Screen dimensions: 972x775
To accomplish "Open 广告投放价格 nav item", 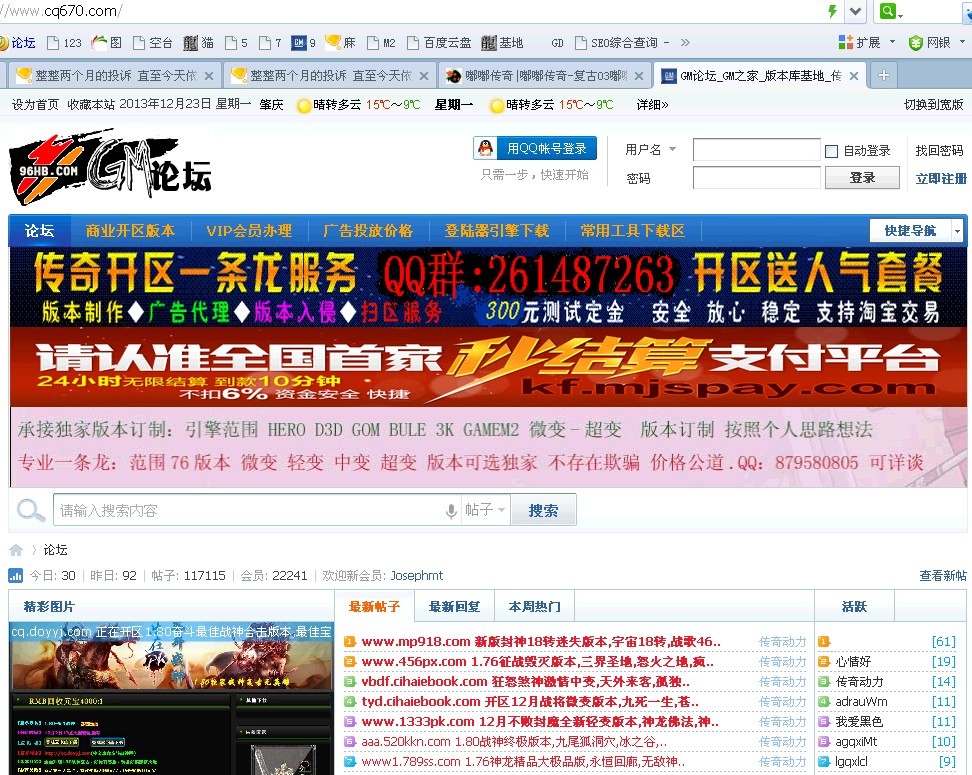I will 368,231.
